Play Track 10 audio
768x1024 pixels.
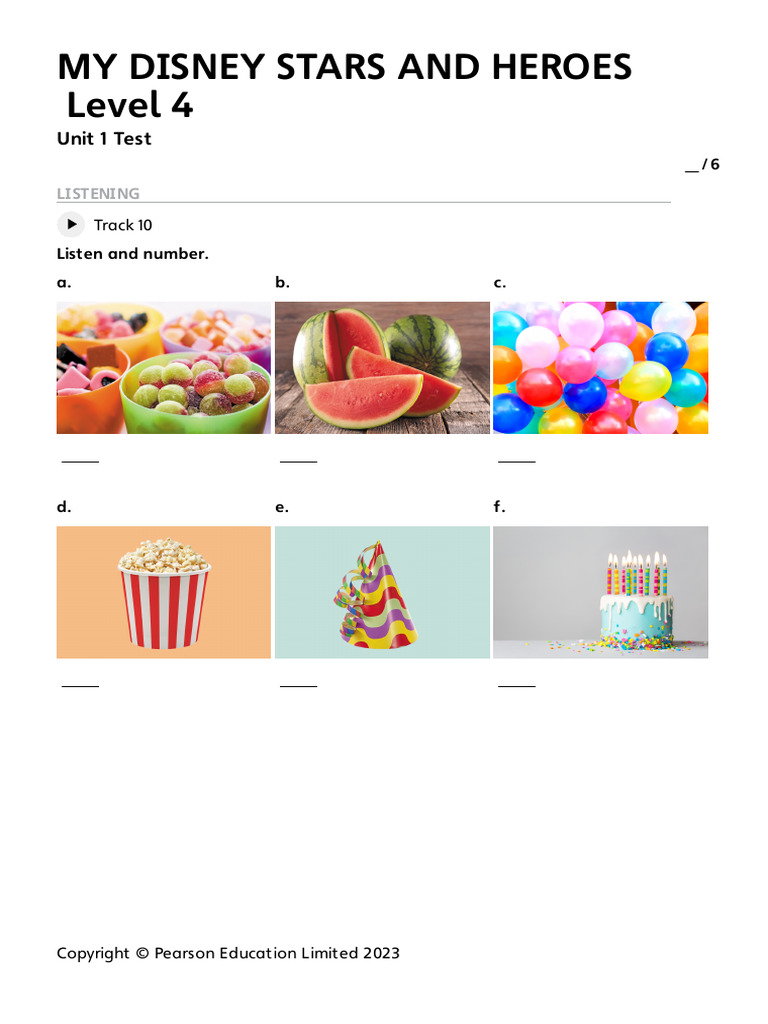pos(71,225)
